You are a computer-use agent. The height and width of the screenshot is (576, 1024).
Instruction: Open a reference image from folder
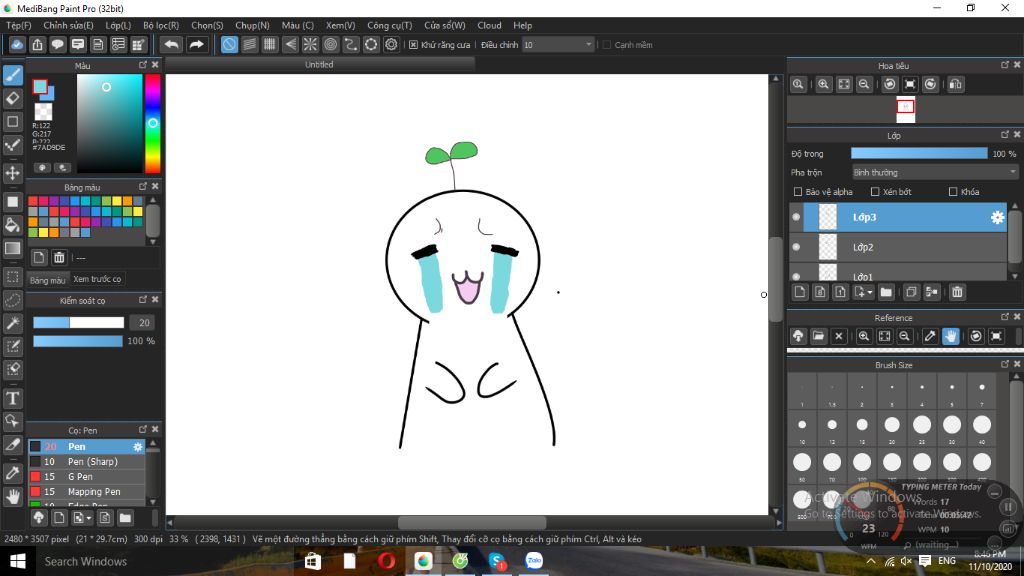point(818,336)
